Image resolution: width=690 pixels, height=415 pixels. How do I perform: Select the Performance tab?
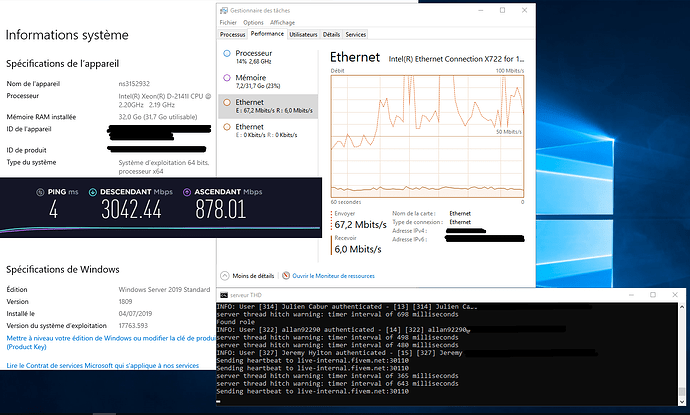[267, 34]
